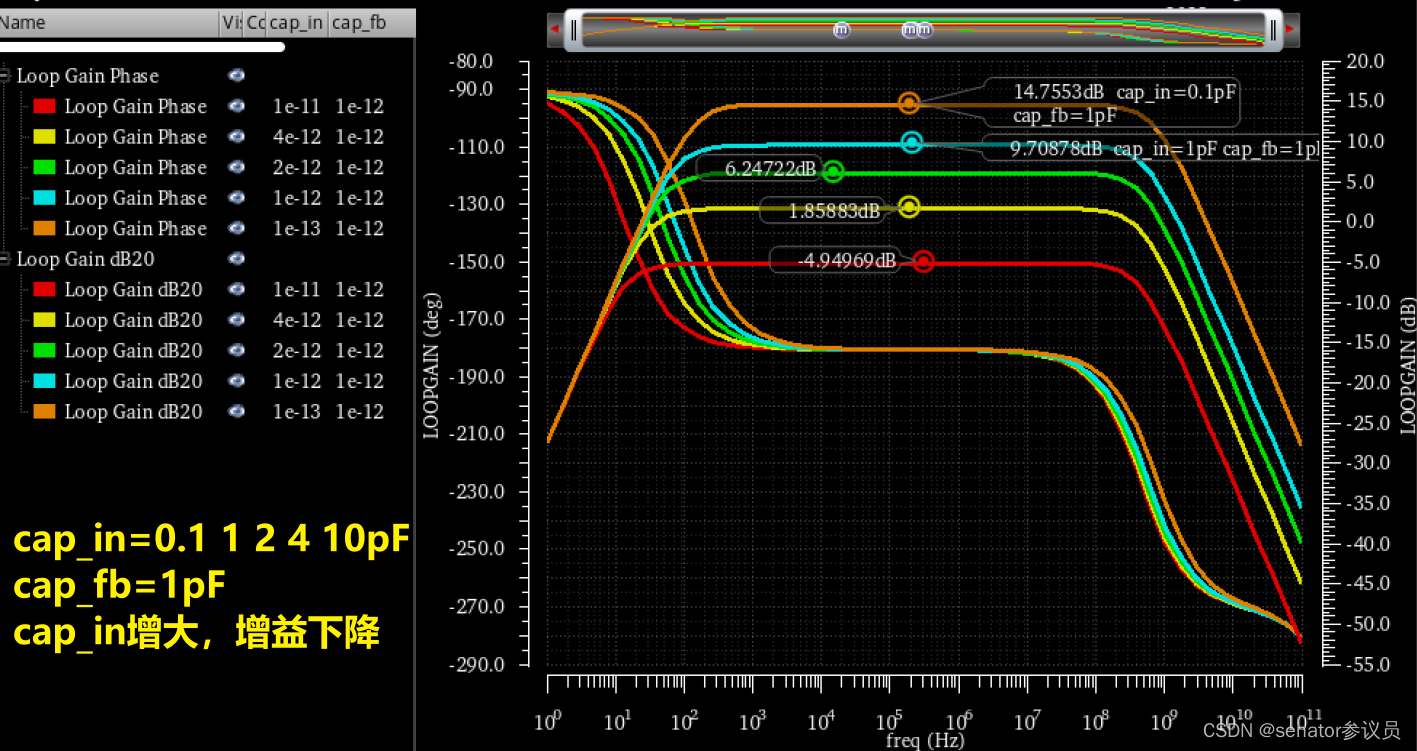
Task: Grab the right handle of overview zoom slider
Action: 1274,30
